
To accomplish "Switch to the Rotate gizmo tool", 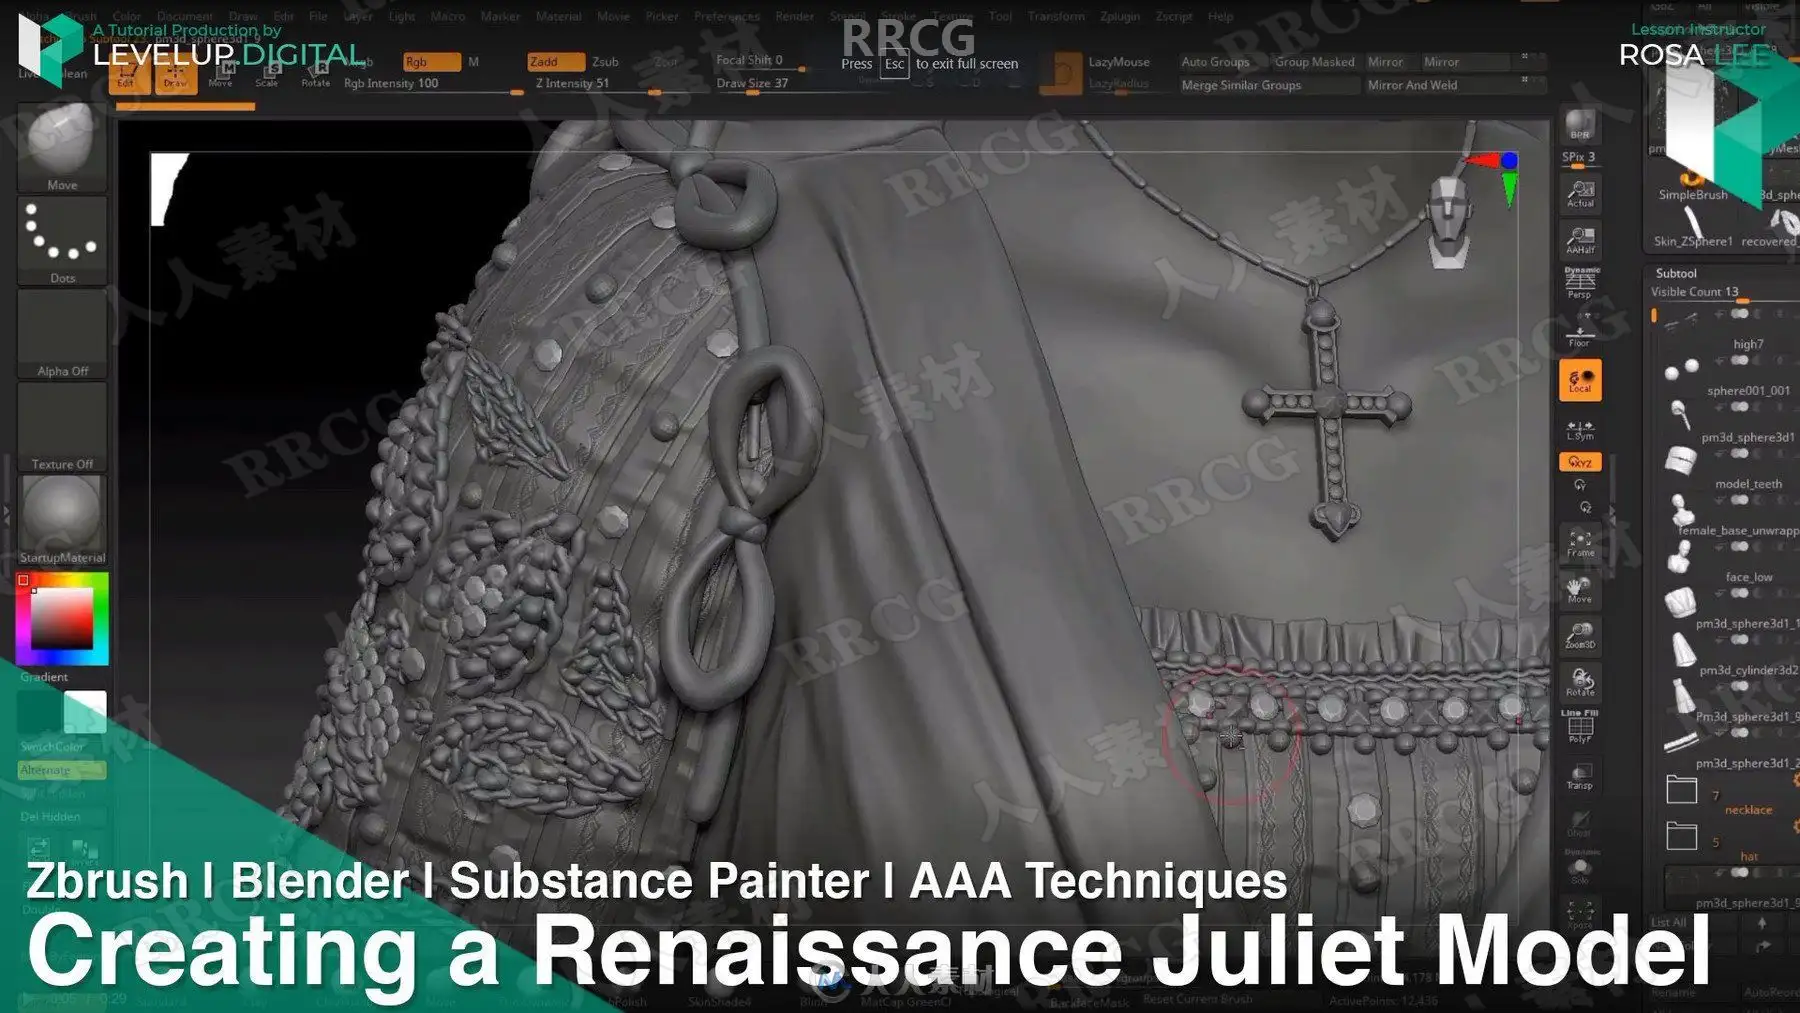I will 316,75.
